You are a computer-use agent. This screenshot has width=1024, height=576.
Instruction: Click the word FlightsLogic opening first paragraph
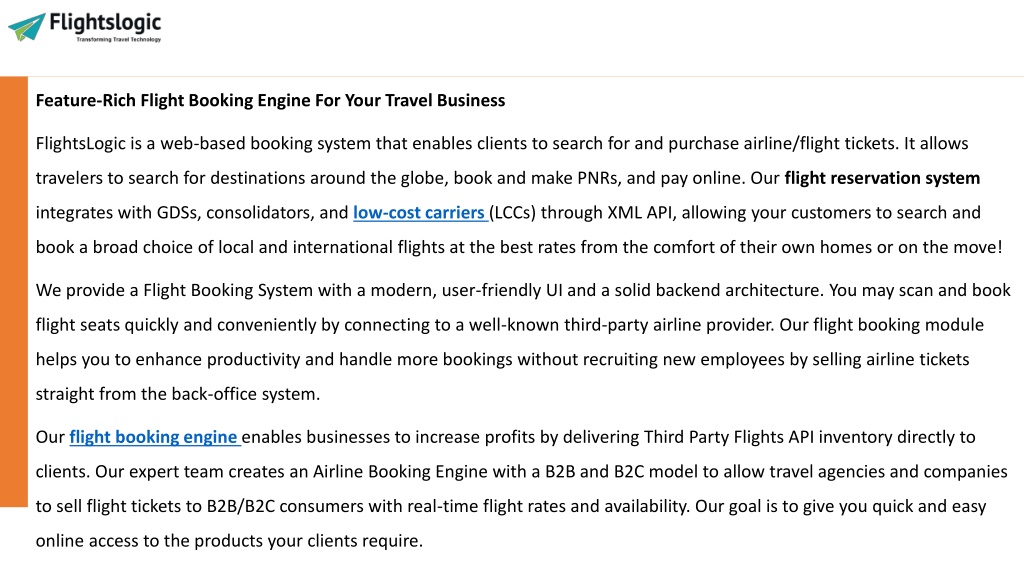pos(80,143)
